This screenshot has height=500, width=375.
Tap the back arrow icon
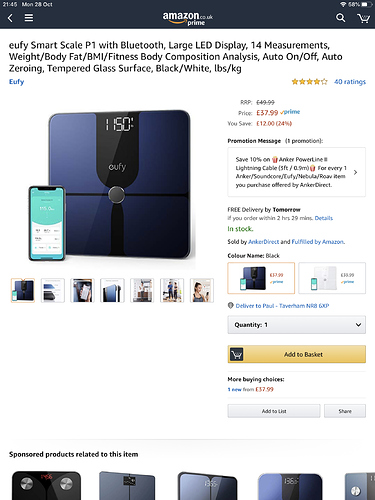pos(10,18)
